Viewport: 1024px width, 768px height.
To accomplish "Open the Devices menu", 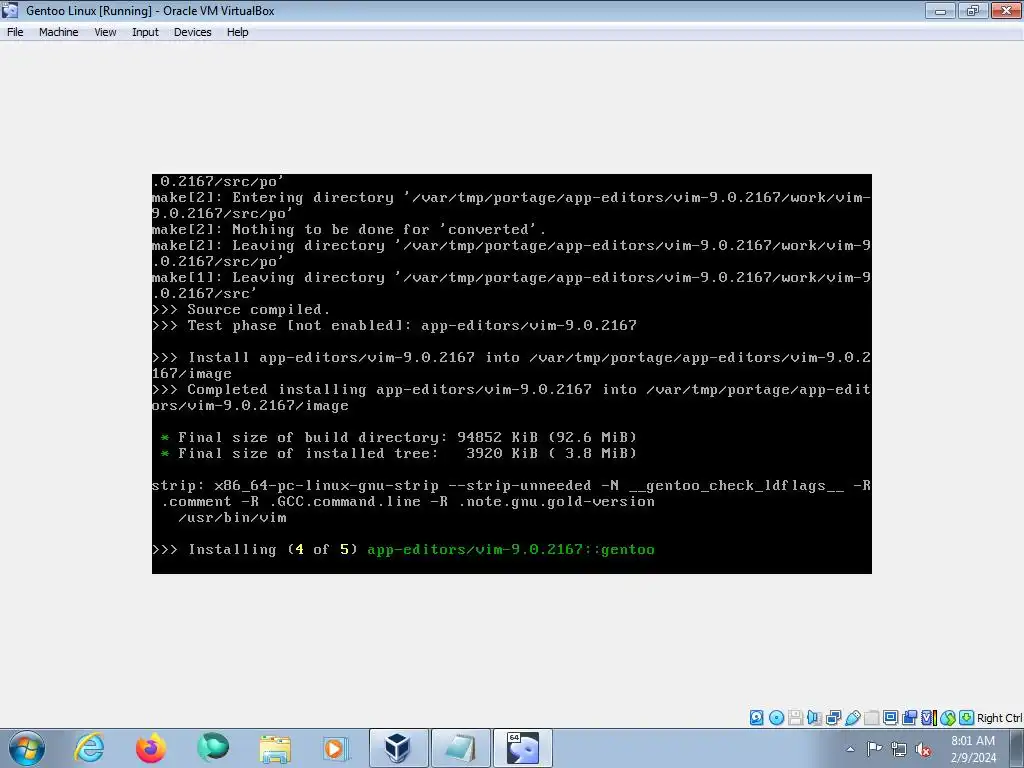I will tap(193, 32).
